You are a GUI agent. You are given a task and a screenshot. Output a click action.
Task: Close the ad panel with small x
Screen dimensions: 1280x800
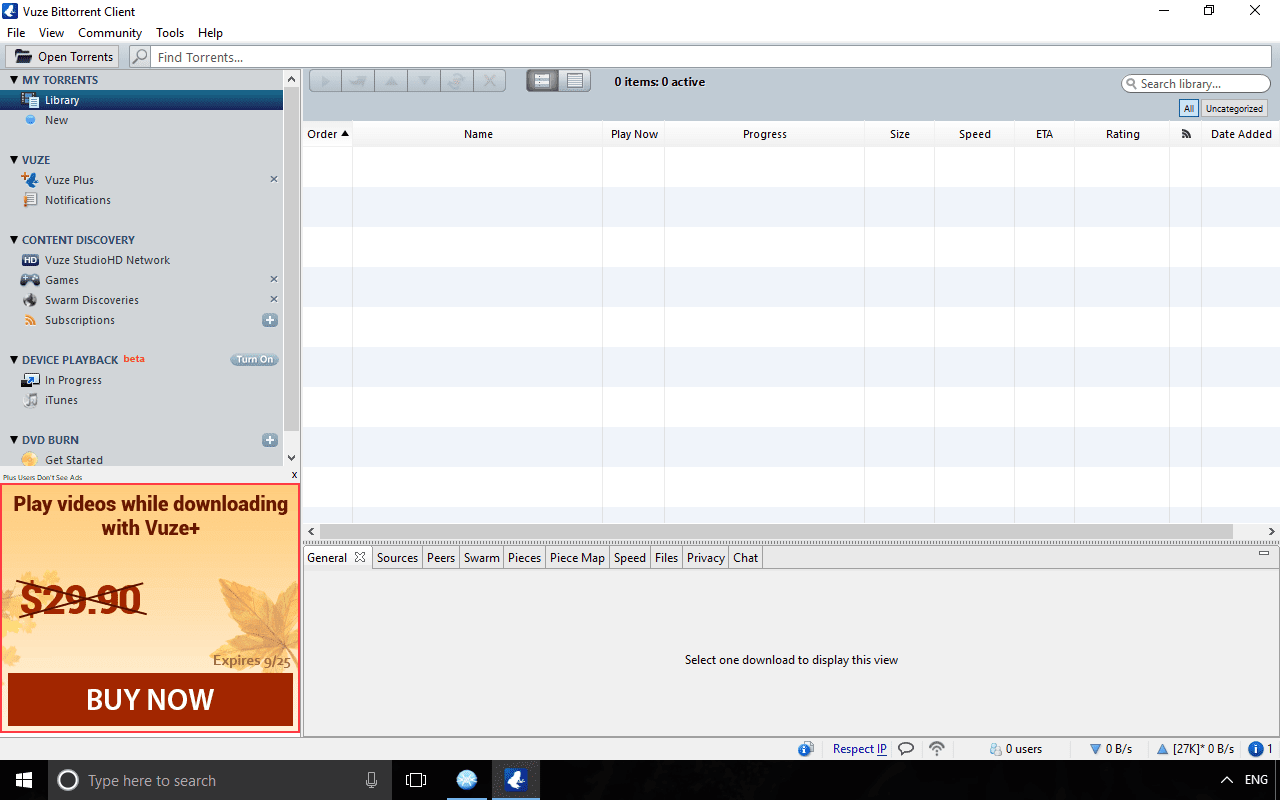point(294,476)
